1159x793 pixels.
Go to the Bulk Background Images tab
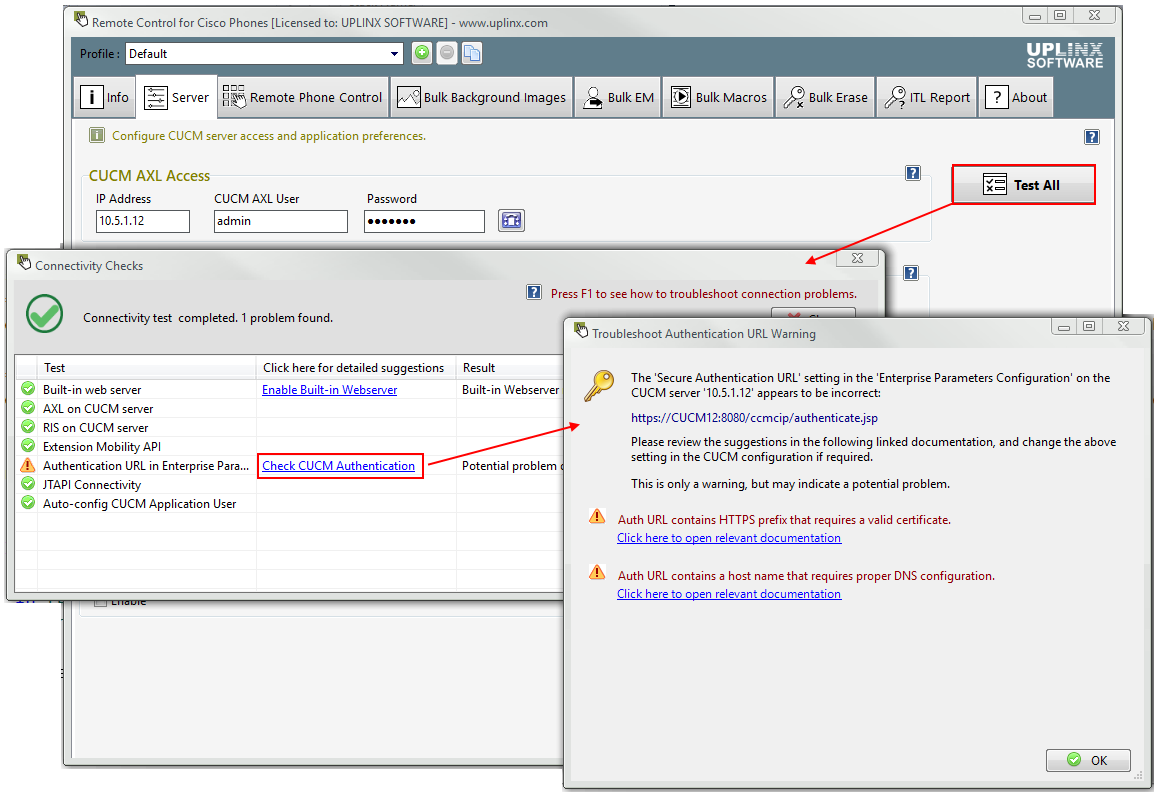[482, 98]
